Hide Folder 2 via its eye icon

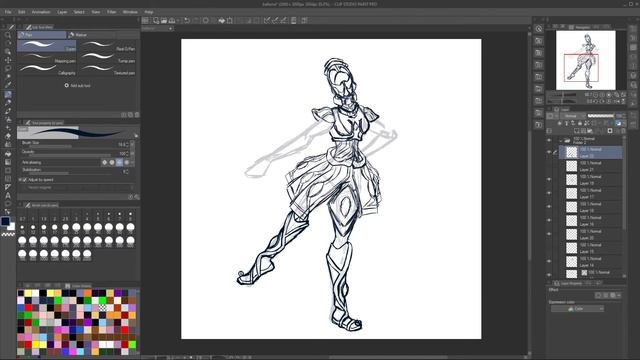click(549, 140)
